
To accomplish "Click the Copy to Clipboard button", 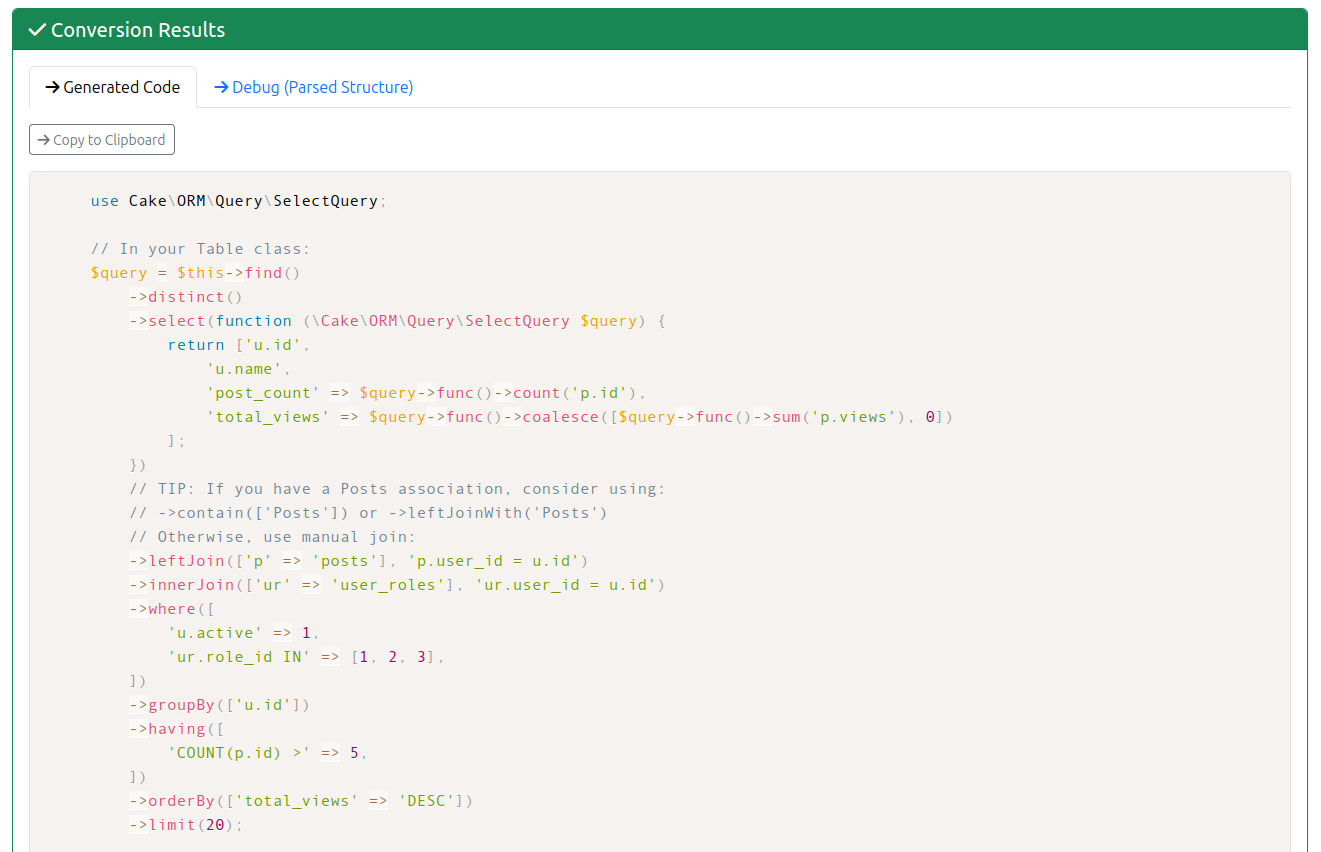I will coord(102,140).
